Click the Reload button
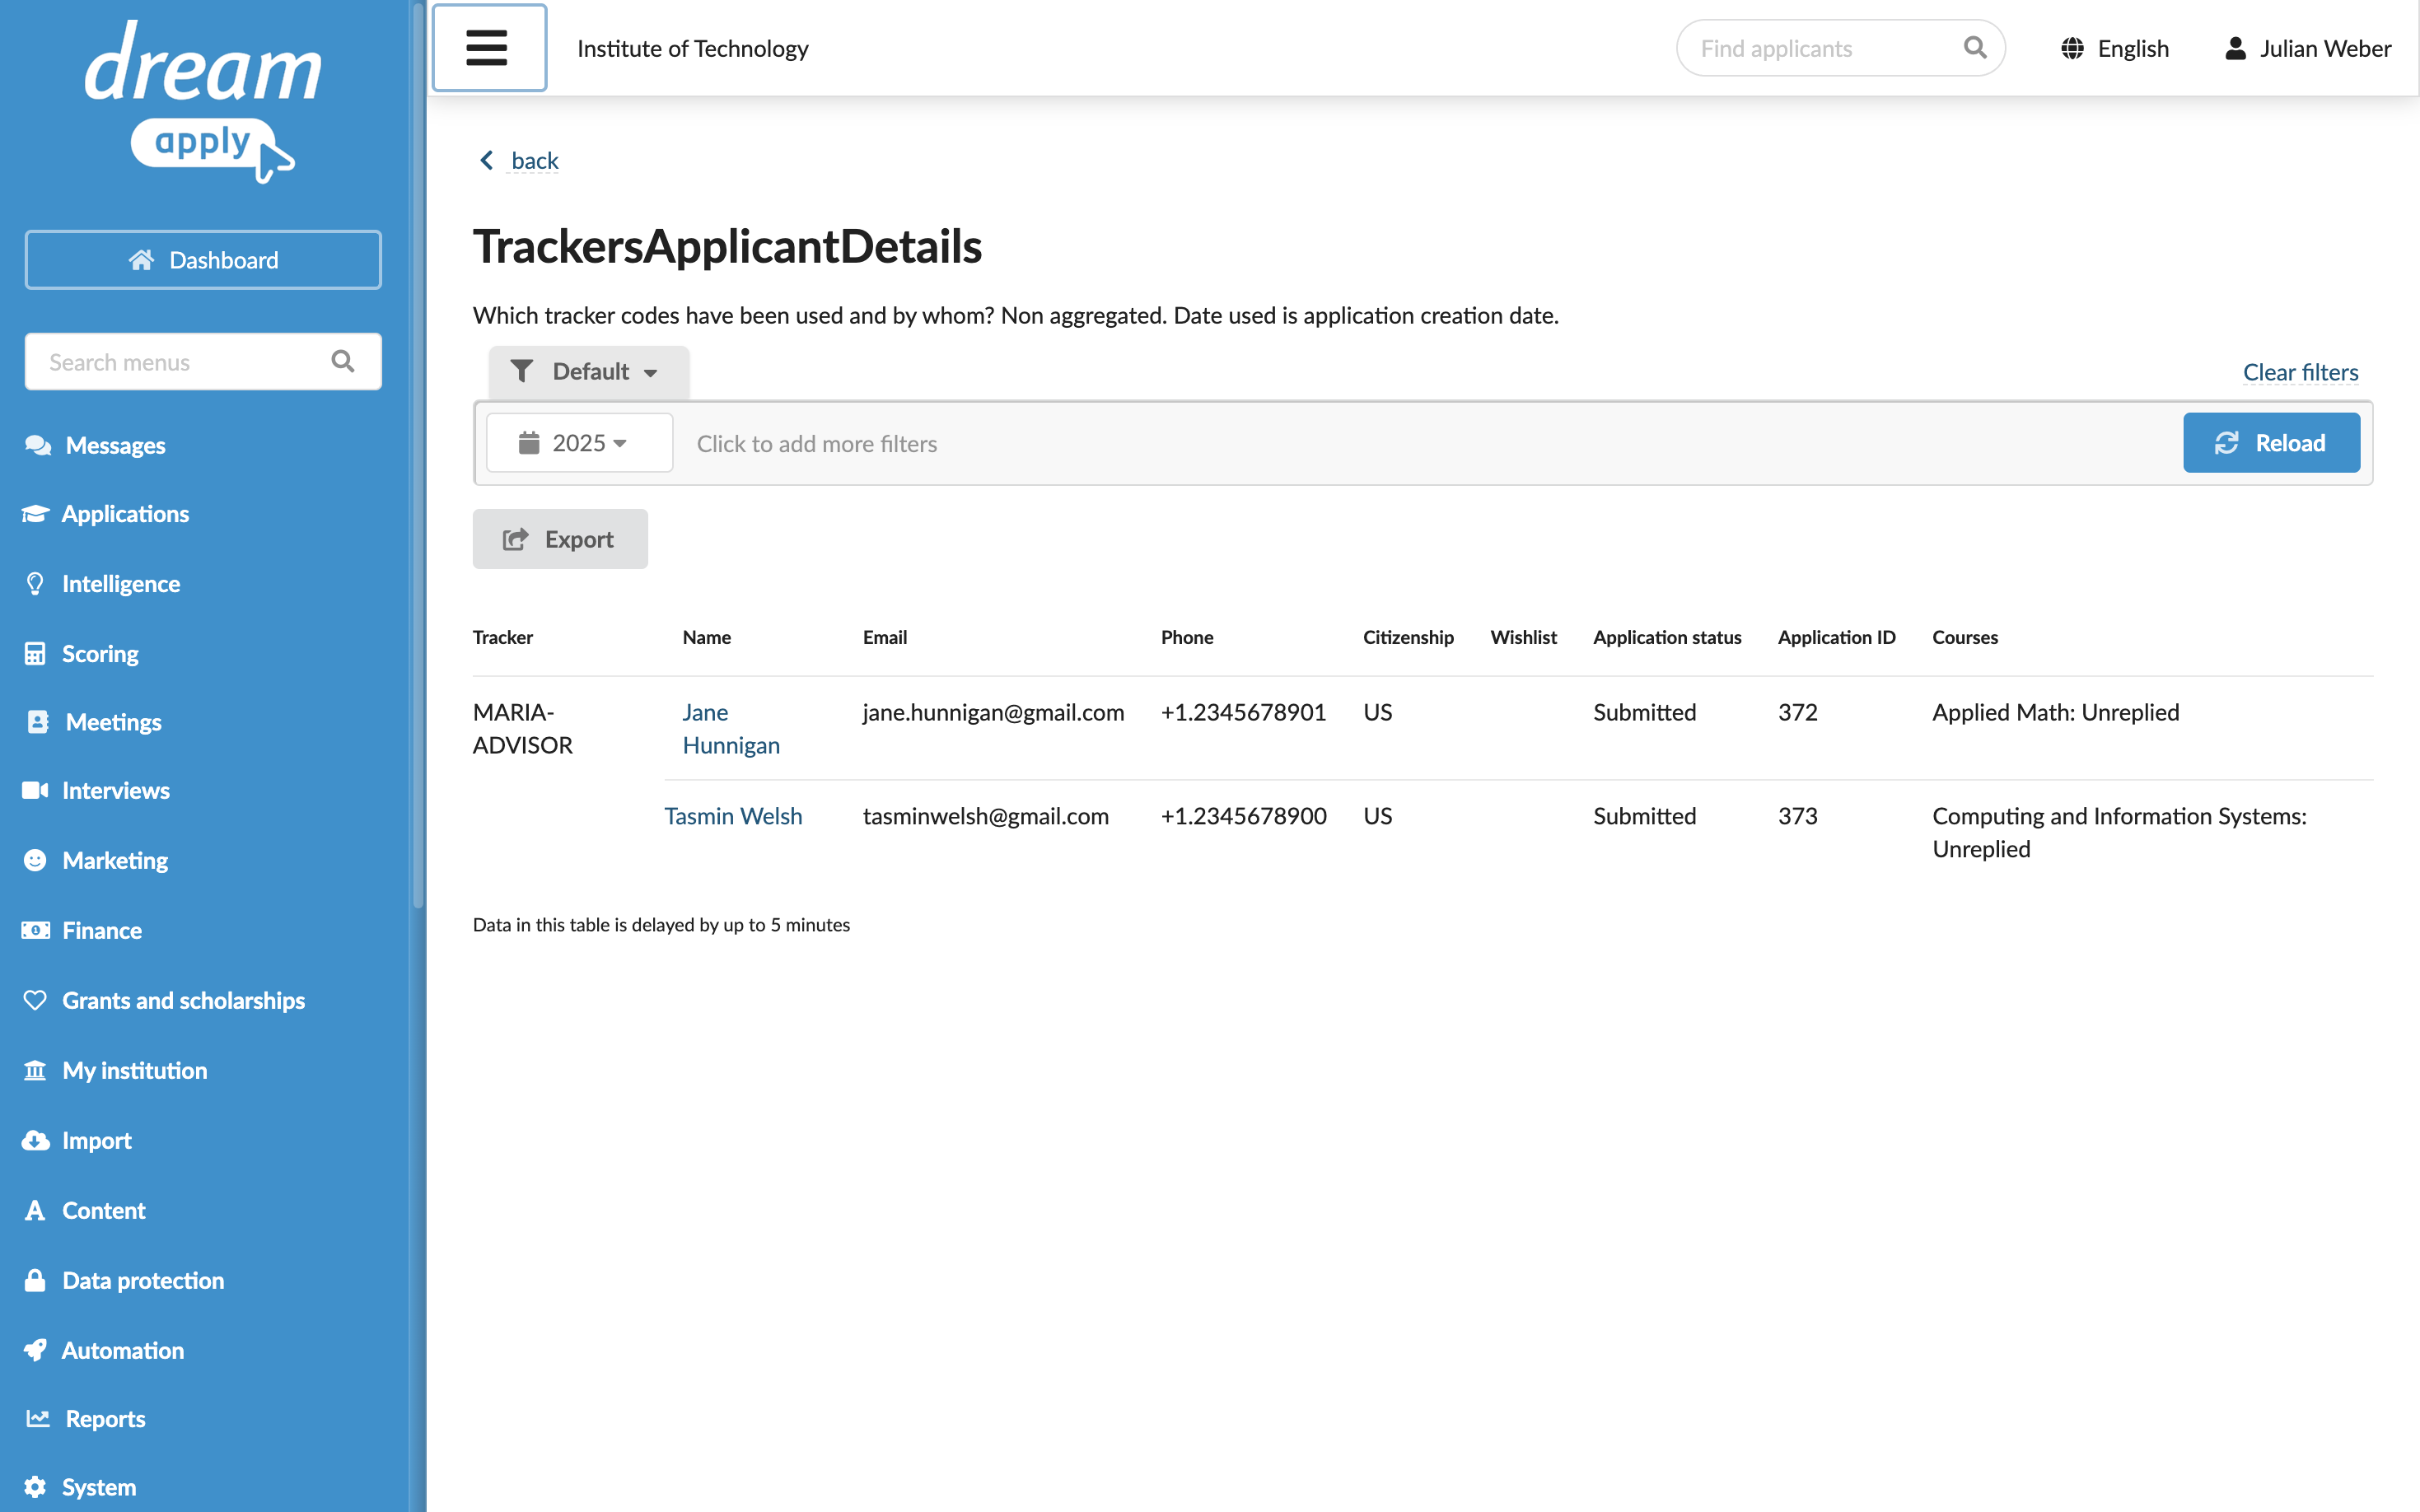 pos(2271,443)
